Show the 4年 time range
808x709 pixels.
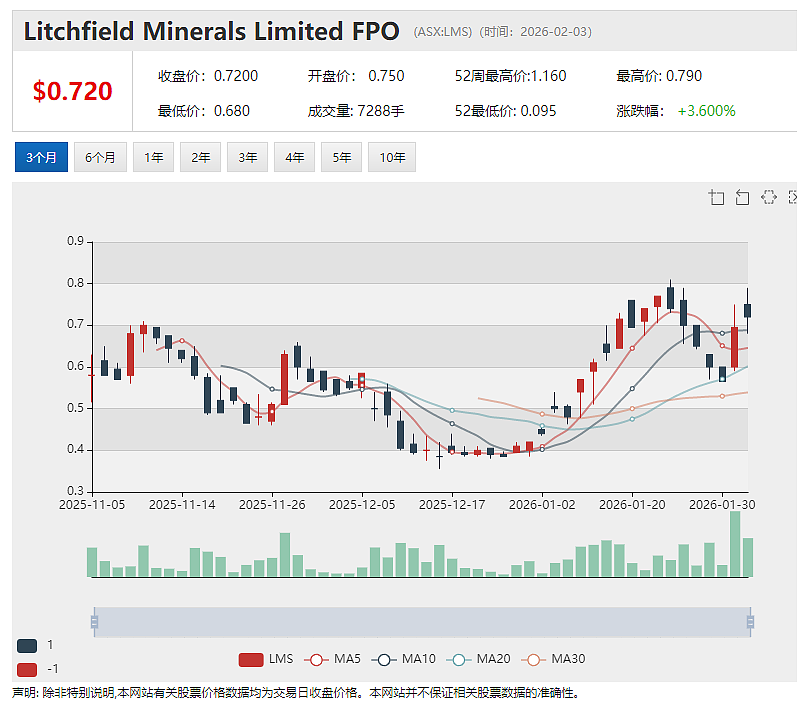pos(294,157)
